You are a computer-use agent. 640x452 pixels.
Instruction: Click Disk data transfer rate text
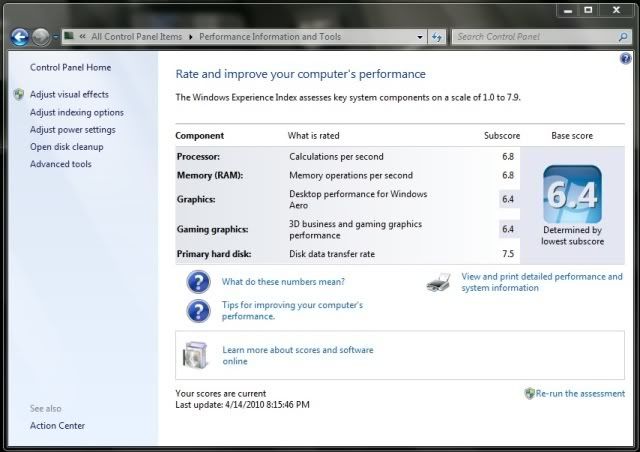(332, 254)
